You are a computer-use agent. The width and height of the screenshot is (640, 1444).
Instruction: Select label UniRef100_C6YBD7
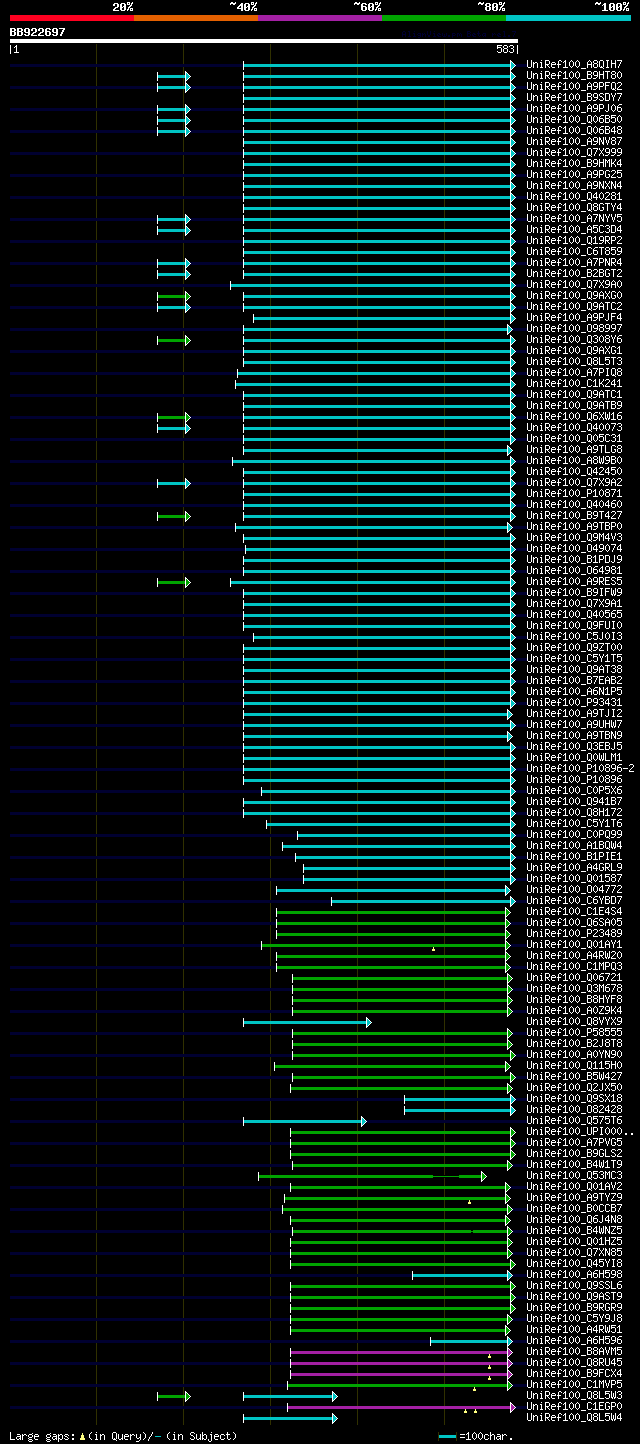[574, 900]
